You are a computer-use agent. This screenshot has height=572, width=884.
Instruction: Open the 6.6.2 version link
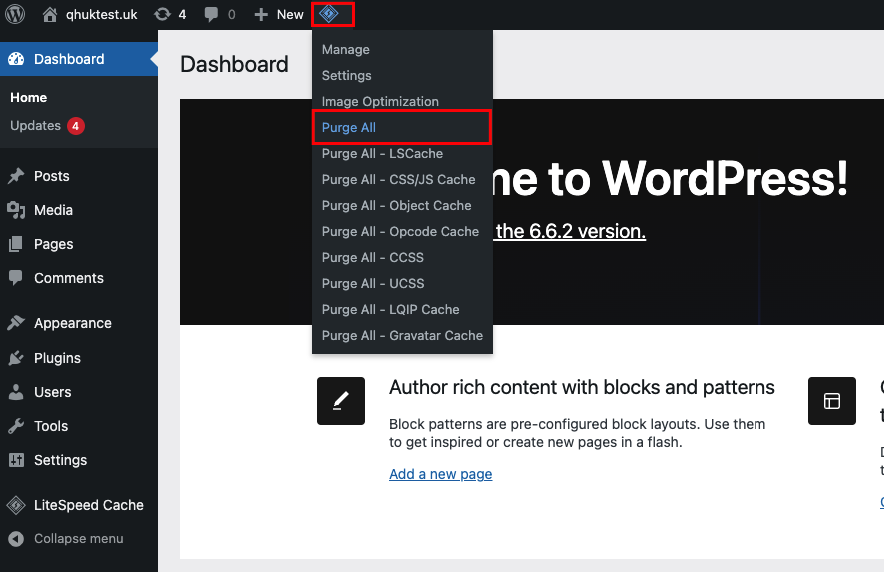571,231
